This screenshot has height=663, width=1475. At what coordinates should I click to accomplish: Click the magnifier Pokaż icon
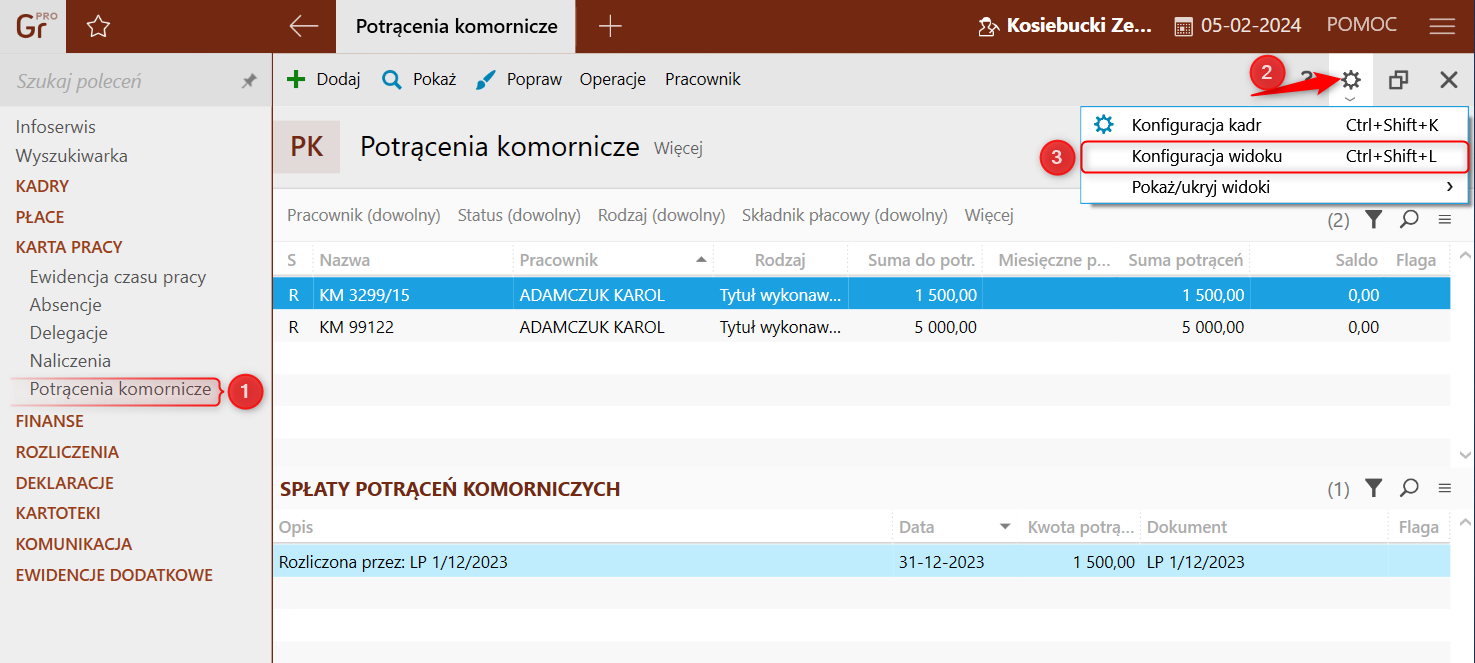coord(392,79)
